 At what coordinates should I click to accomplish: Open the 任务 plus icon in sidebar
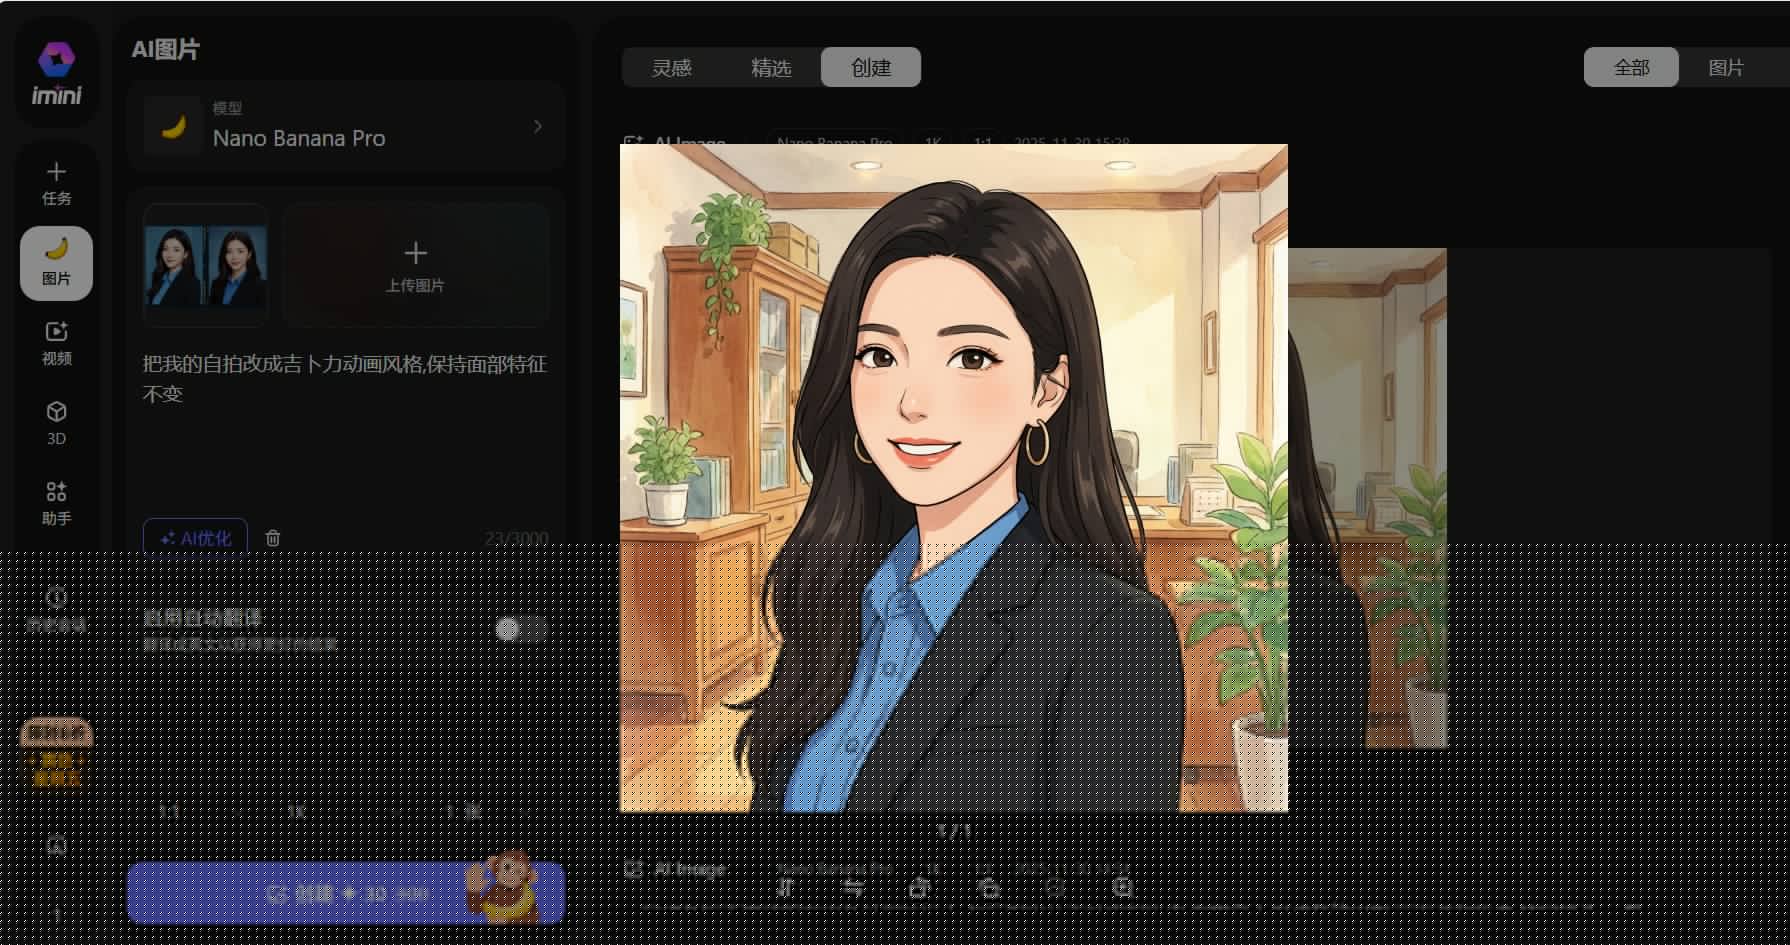56,182
